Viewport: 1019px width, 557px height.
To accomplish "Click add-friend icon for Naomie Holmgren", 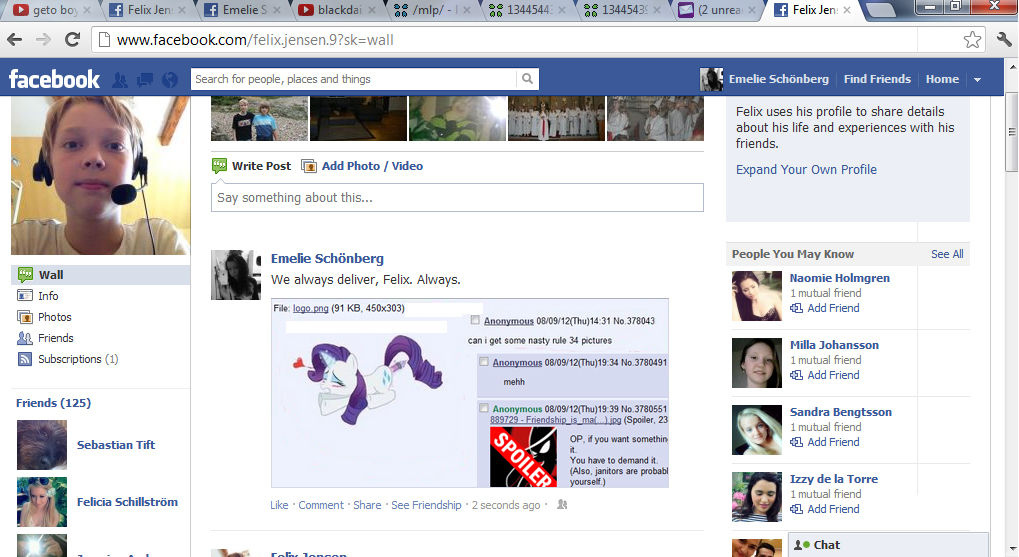I will click(x=796, y=308).
